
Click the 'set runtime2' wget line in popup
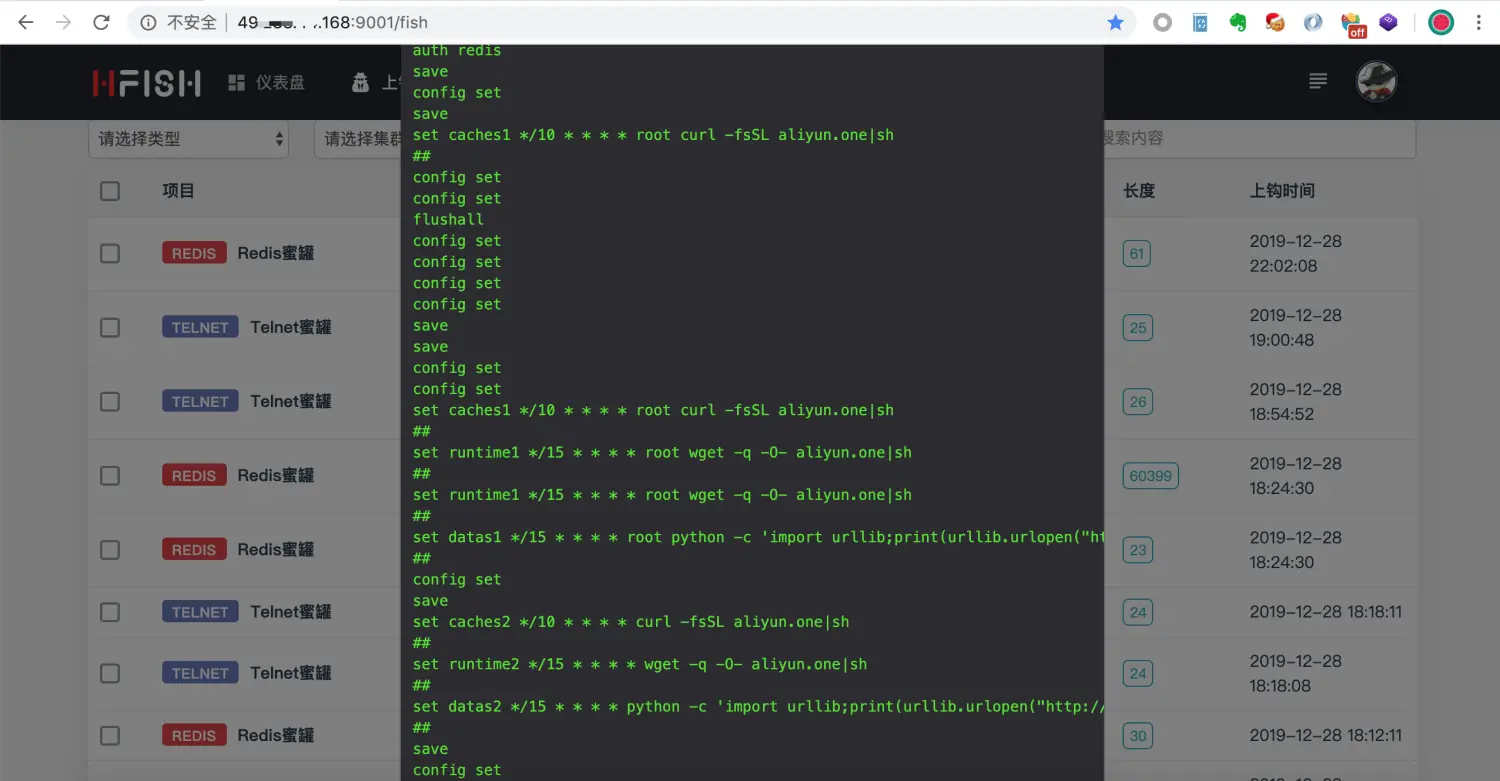[x=640, y=664]
